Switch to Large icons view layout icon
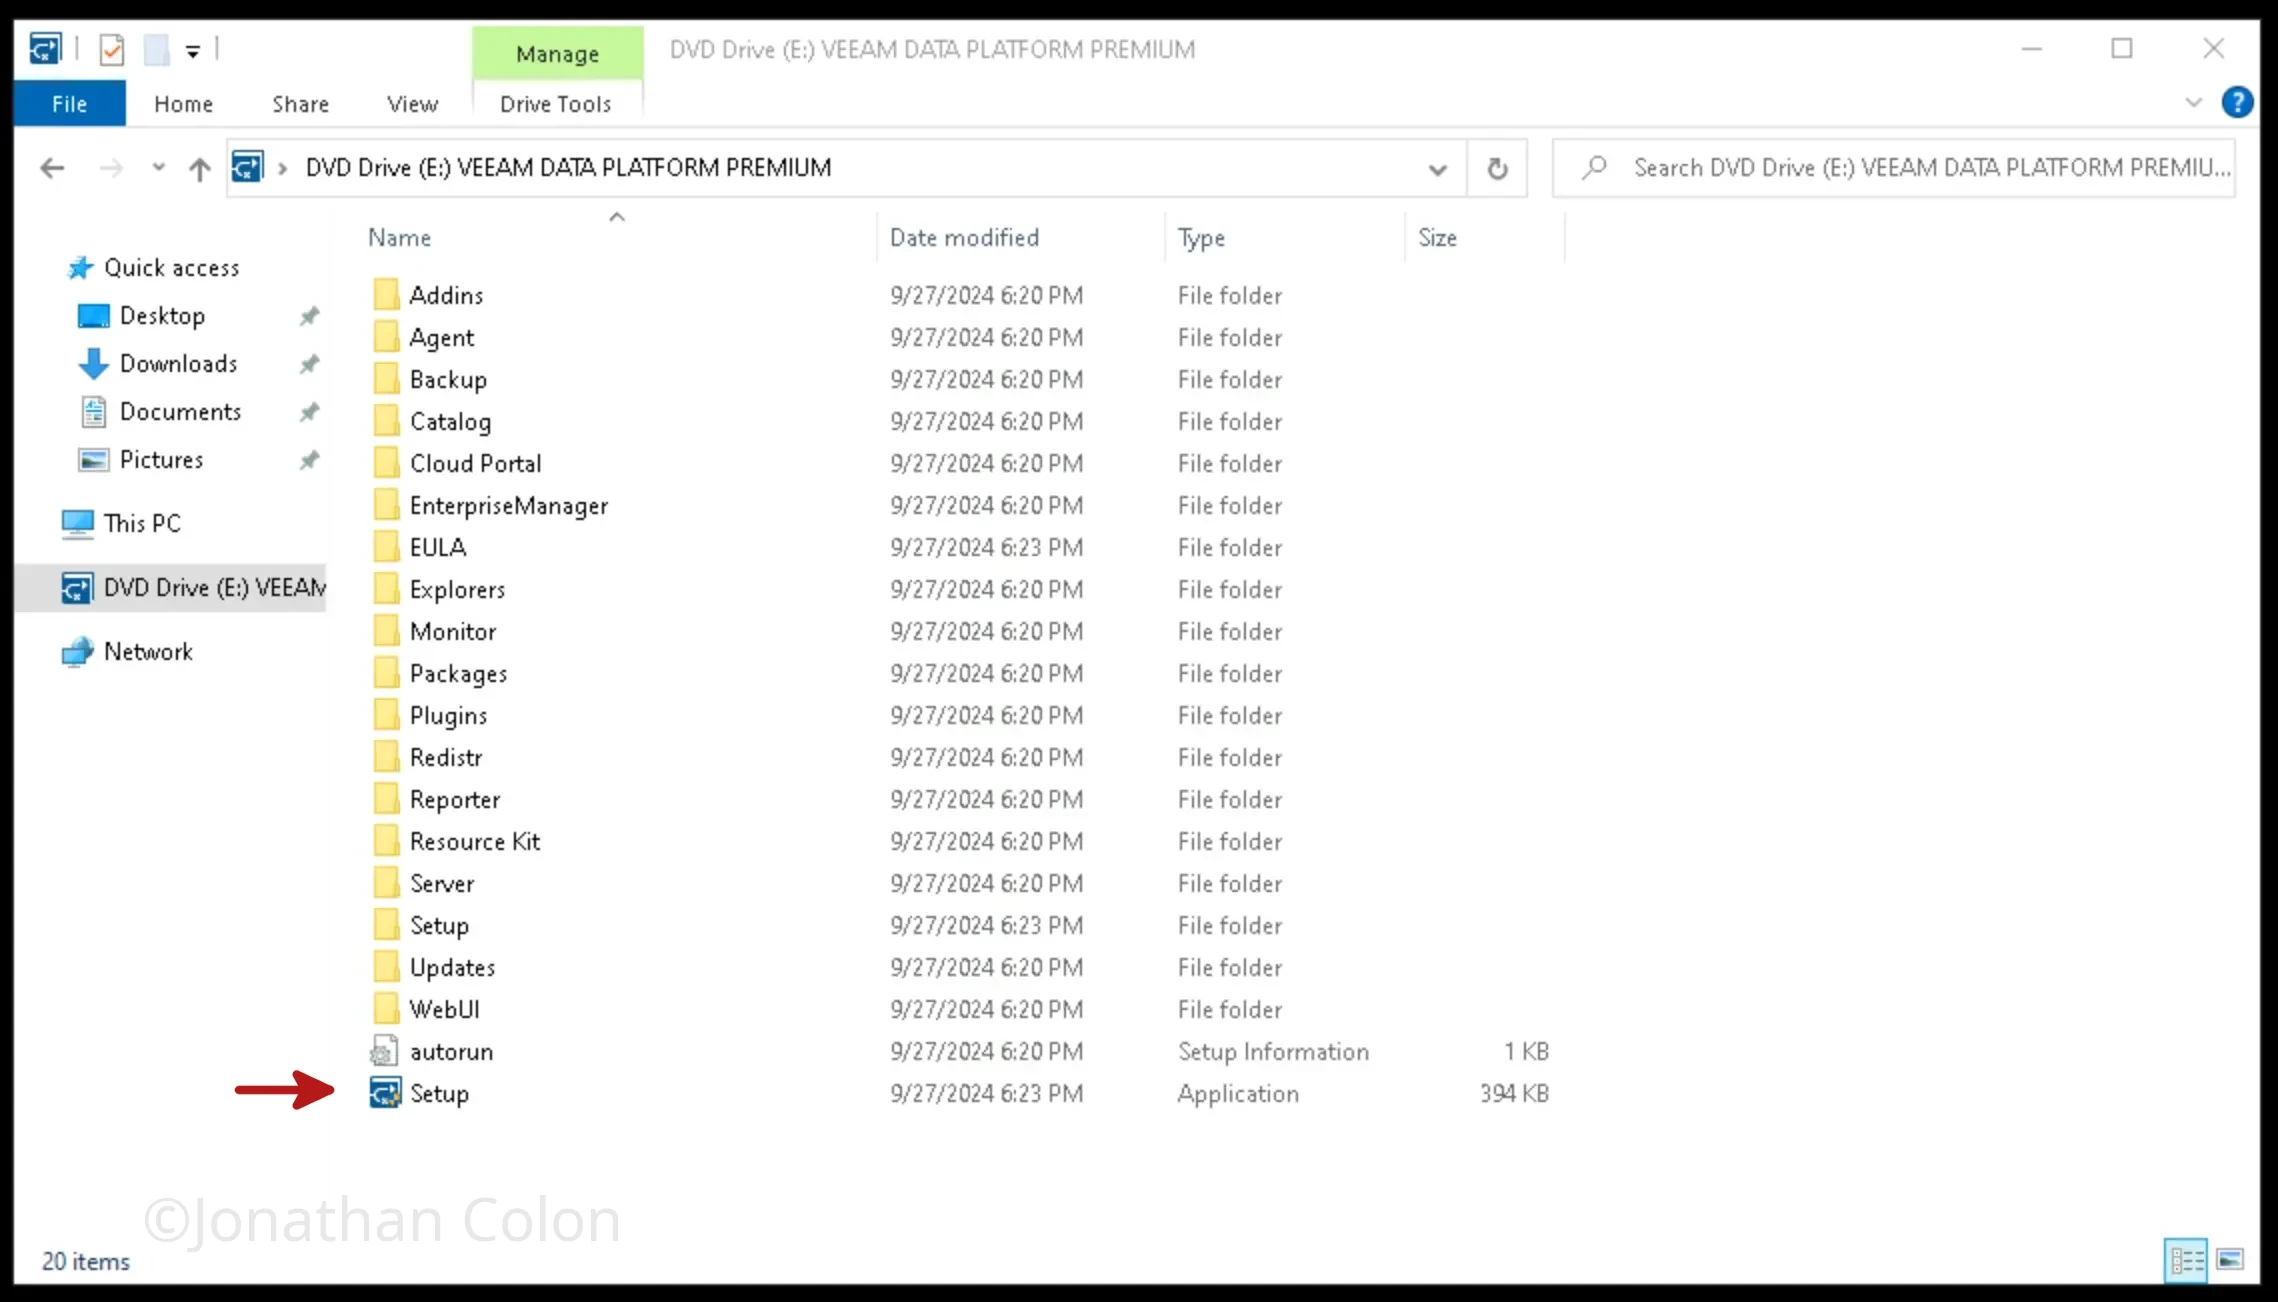The height and width of the screenshot is (1302, 2278). pyautogui.click(x=2230, y=1260)
